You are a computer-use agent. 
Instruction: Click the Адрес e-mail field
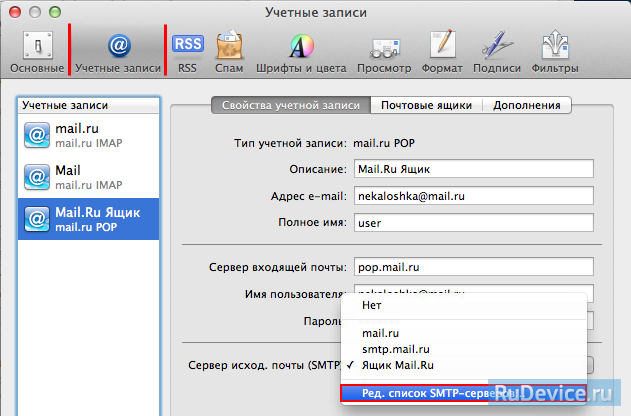(474, 196)
